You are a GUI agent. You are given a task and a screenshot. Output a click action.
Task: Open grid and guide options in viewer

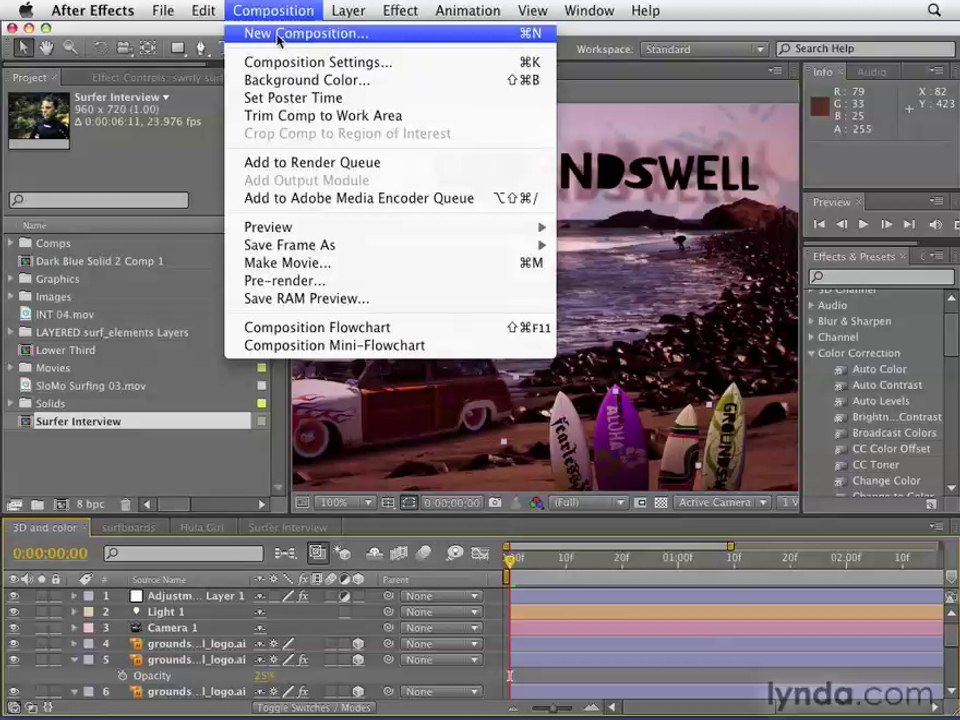click(x=388, y=503)
